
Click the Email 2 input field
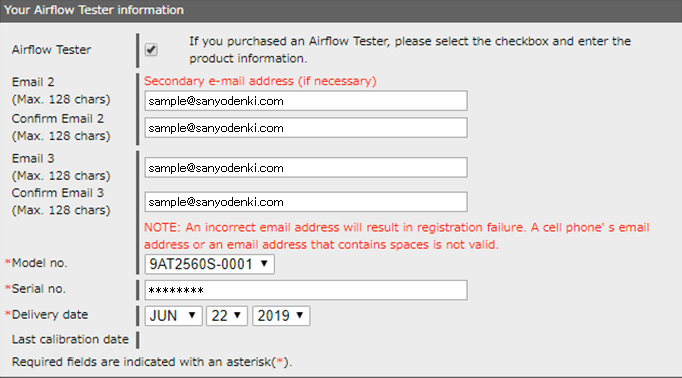point(306,101)
